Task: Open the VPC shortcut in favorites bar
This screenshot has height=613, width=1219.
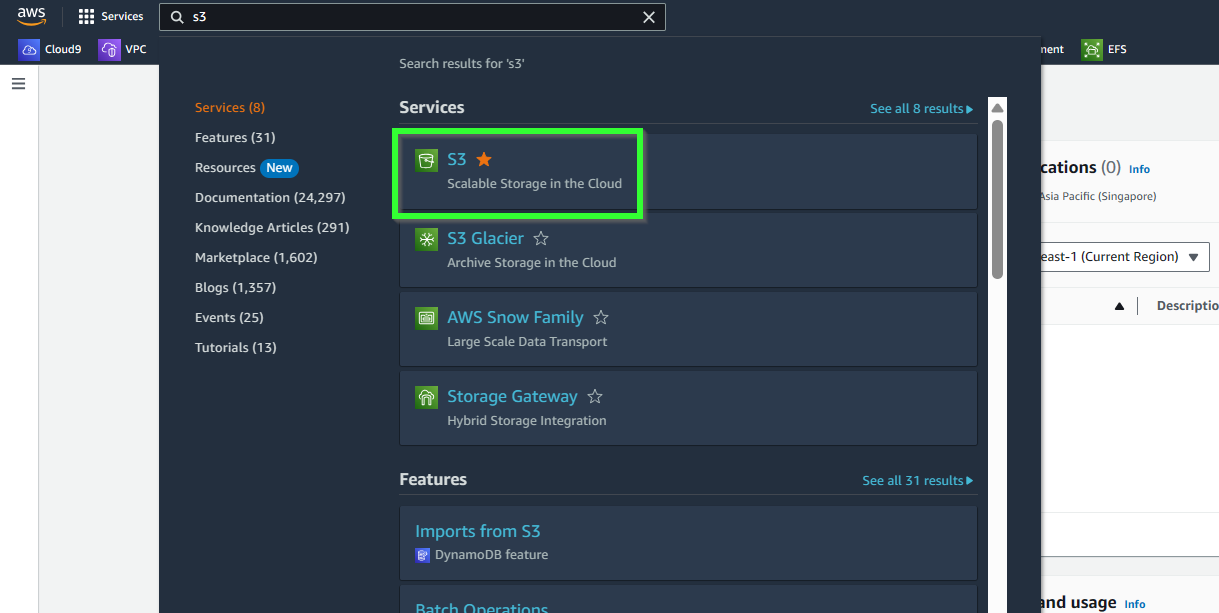Action: 122,49
